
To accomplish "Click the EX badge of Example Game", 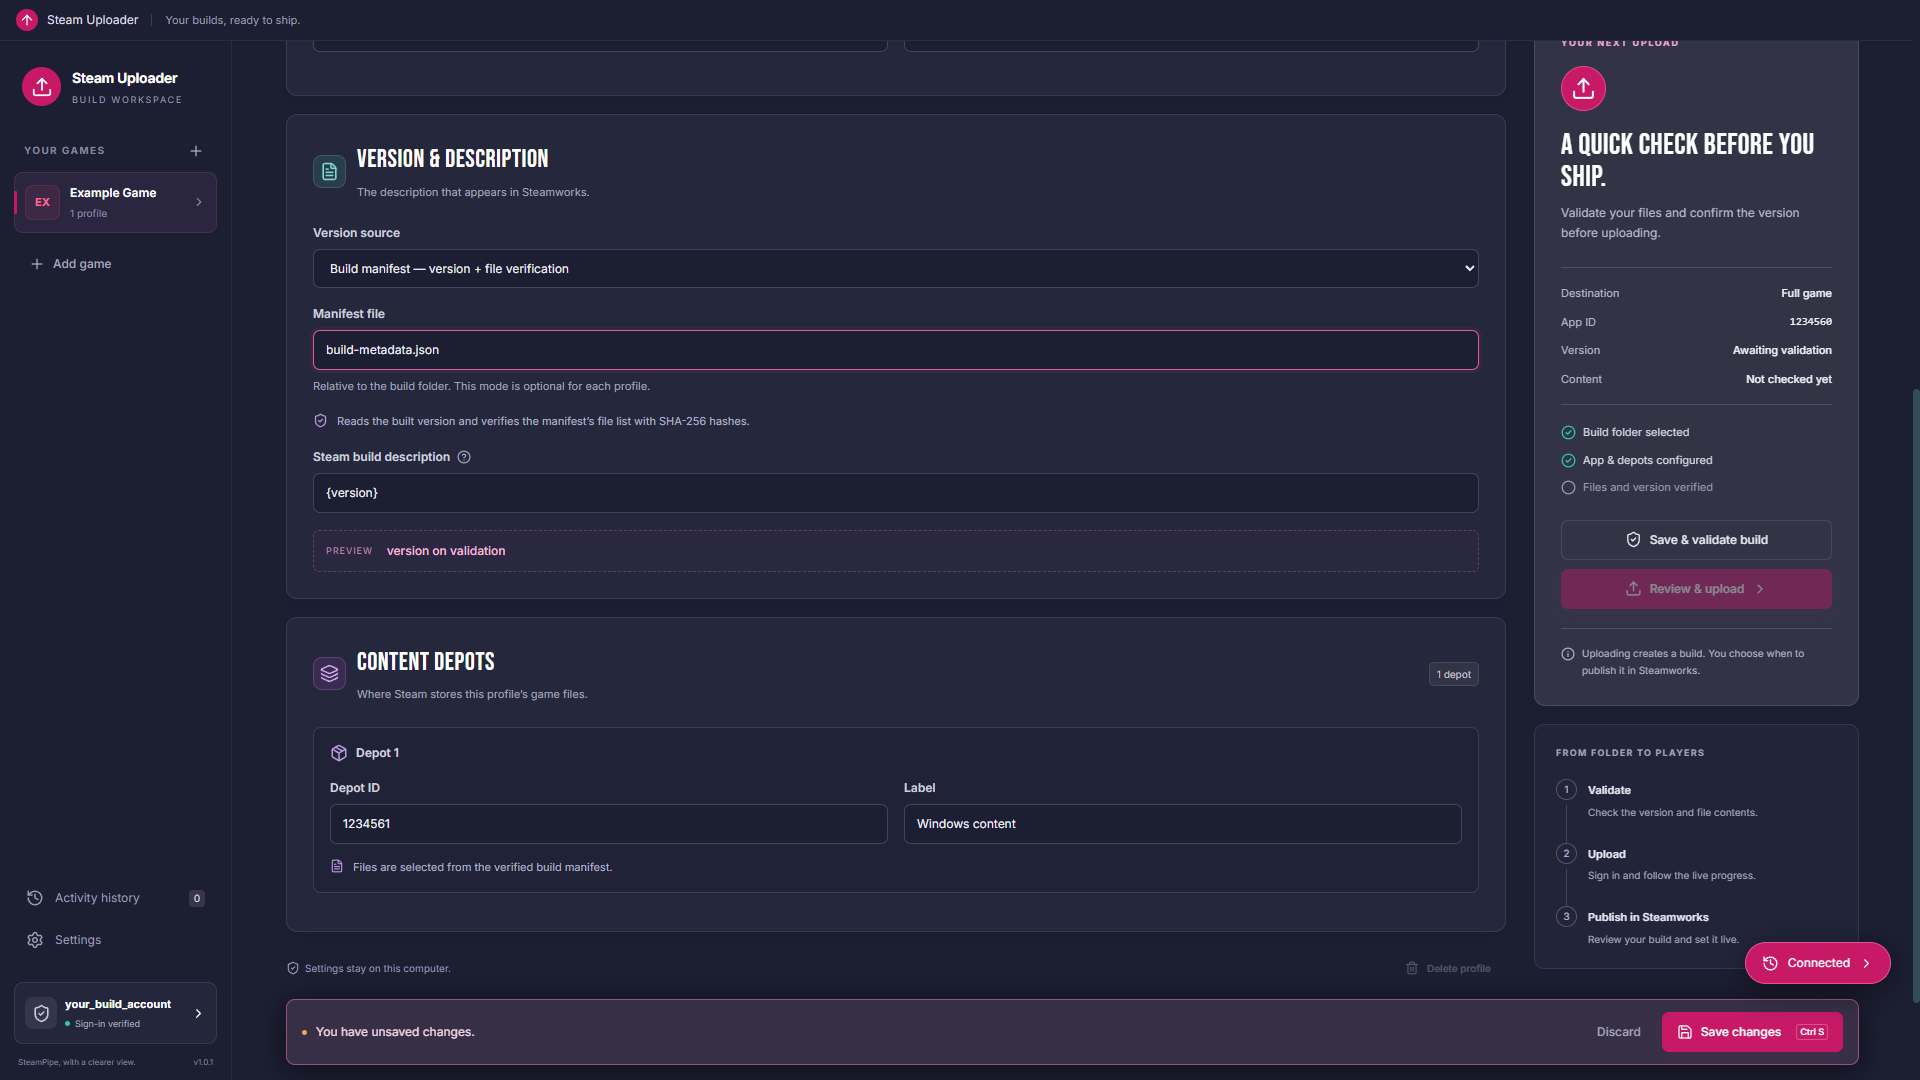I will click(x=42, y=202).
